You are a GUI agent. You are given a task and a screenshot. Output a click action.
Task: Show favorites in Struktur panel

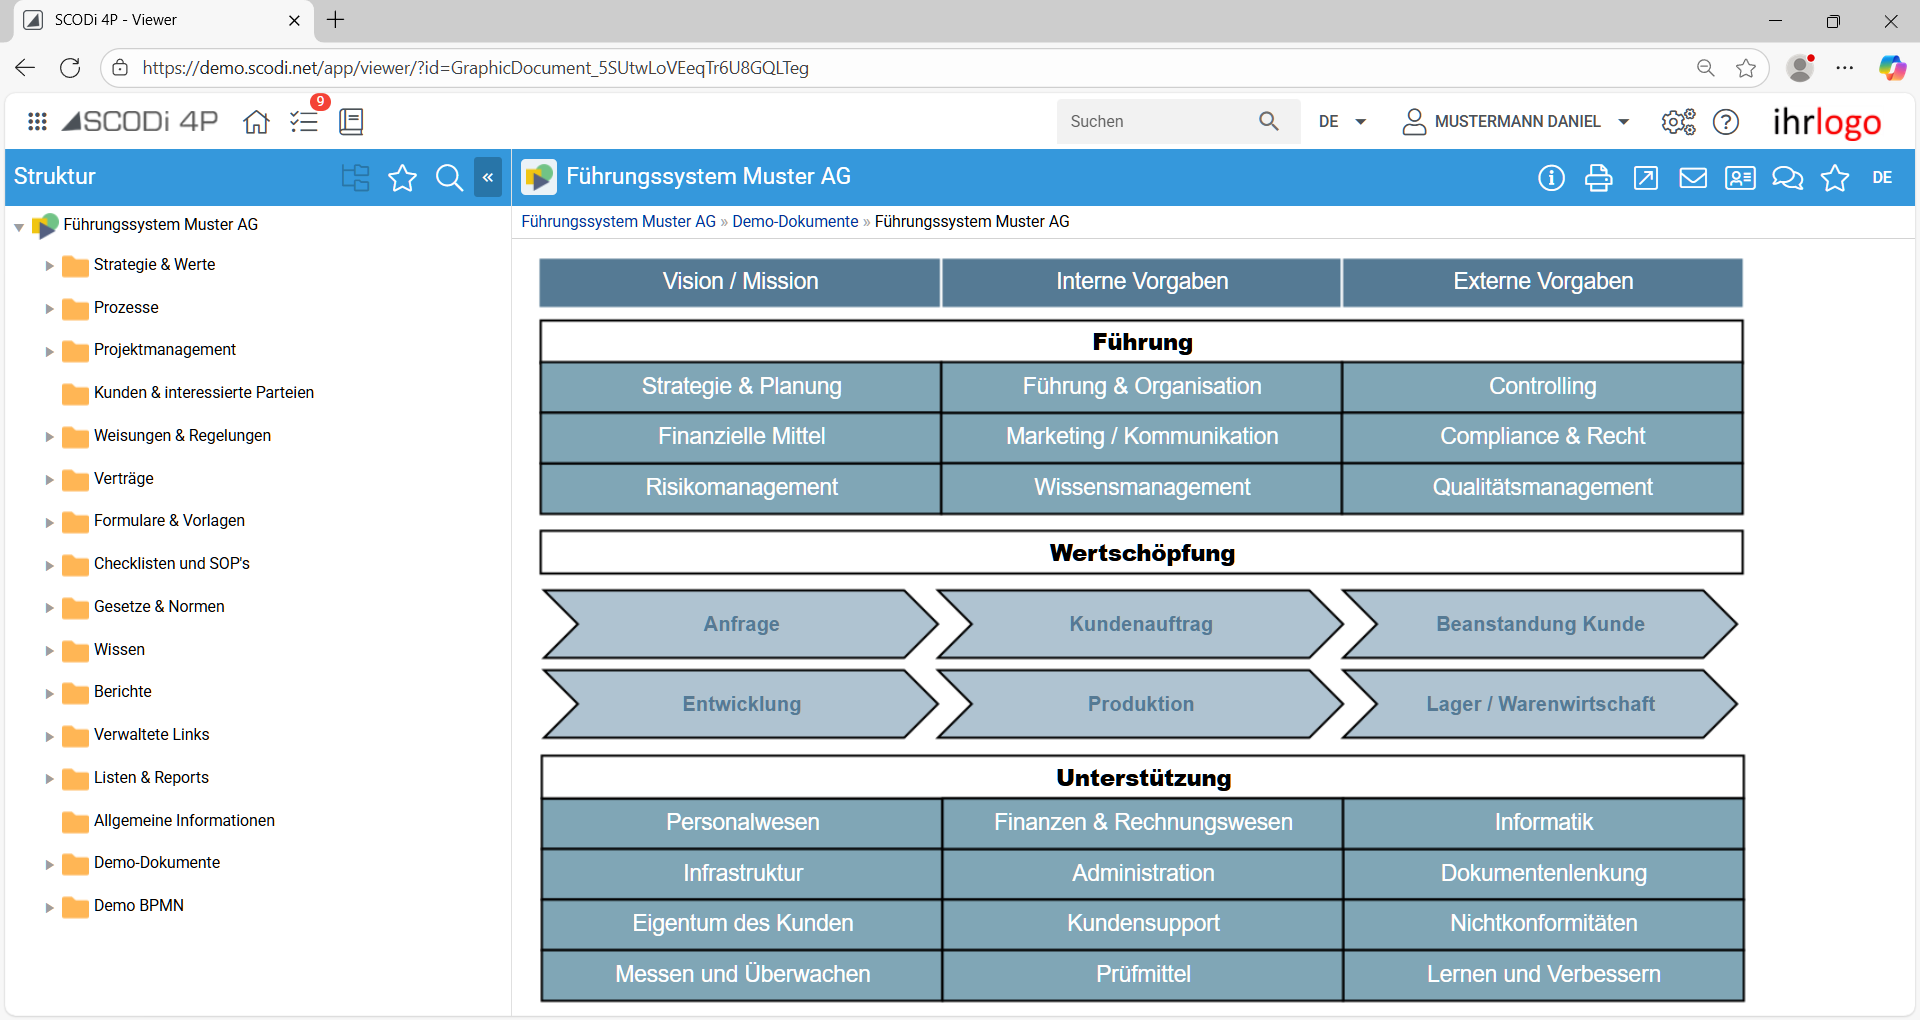click(402, 178)
